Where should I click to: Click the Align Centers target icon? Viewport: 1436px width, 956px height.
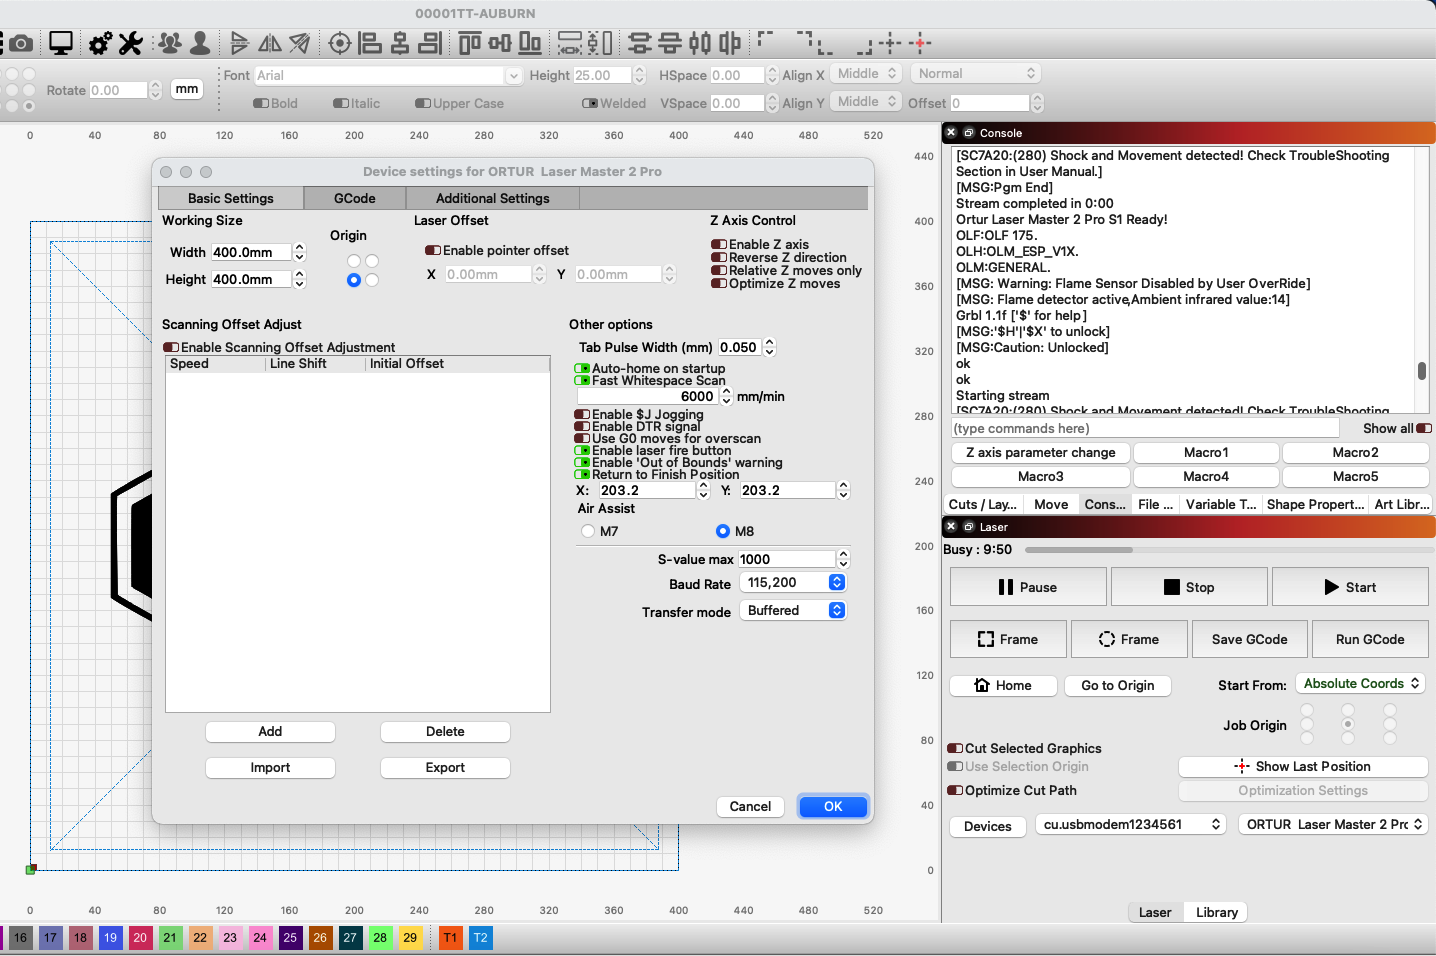tap(340, 43)
